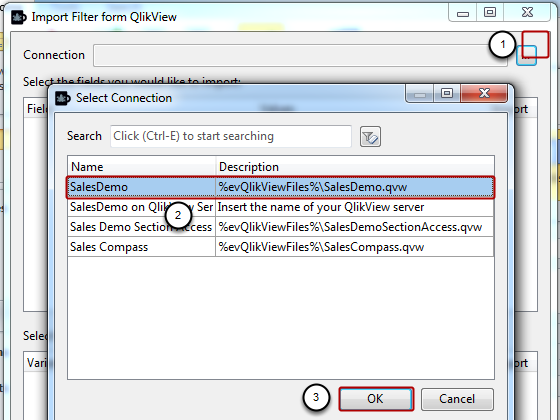Click 'Insert the name of your QlikView server' cell
This screenshot has width=560, height=420.
tap(355, 207)
